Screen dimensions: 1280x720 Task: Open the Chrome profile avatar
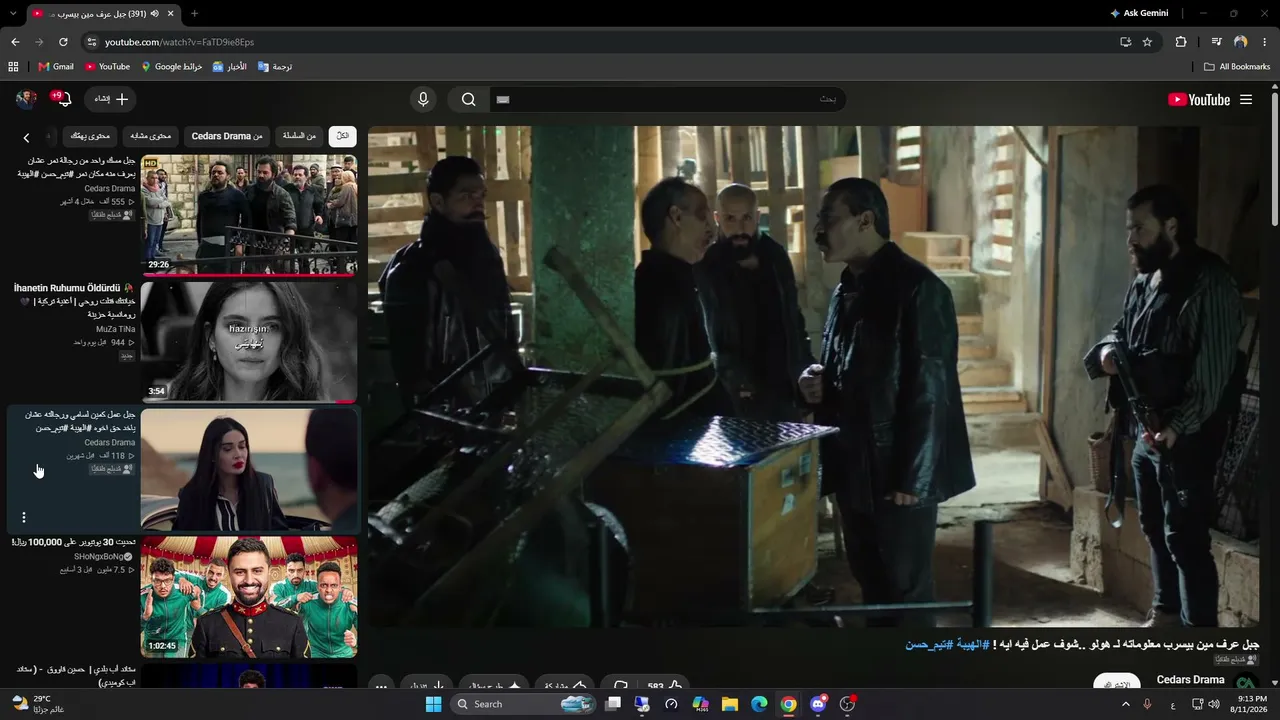tap(1241, 42)
